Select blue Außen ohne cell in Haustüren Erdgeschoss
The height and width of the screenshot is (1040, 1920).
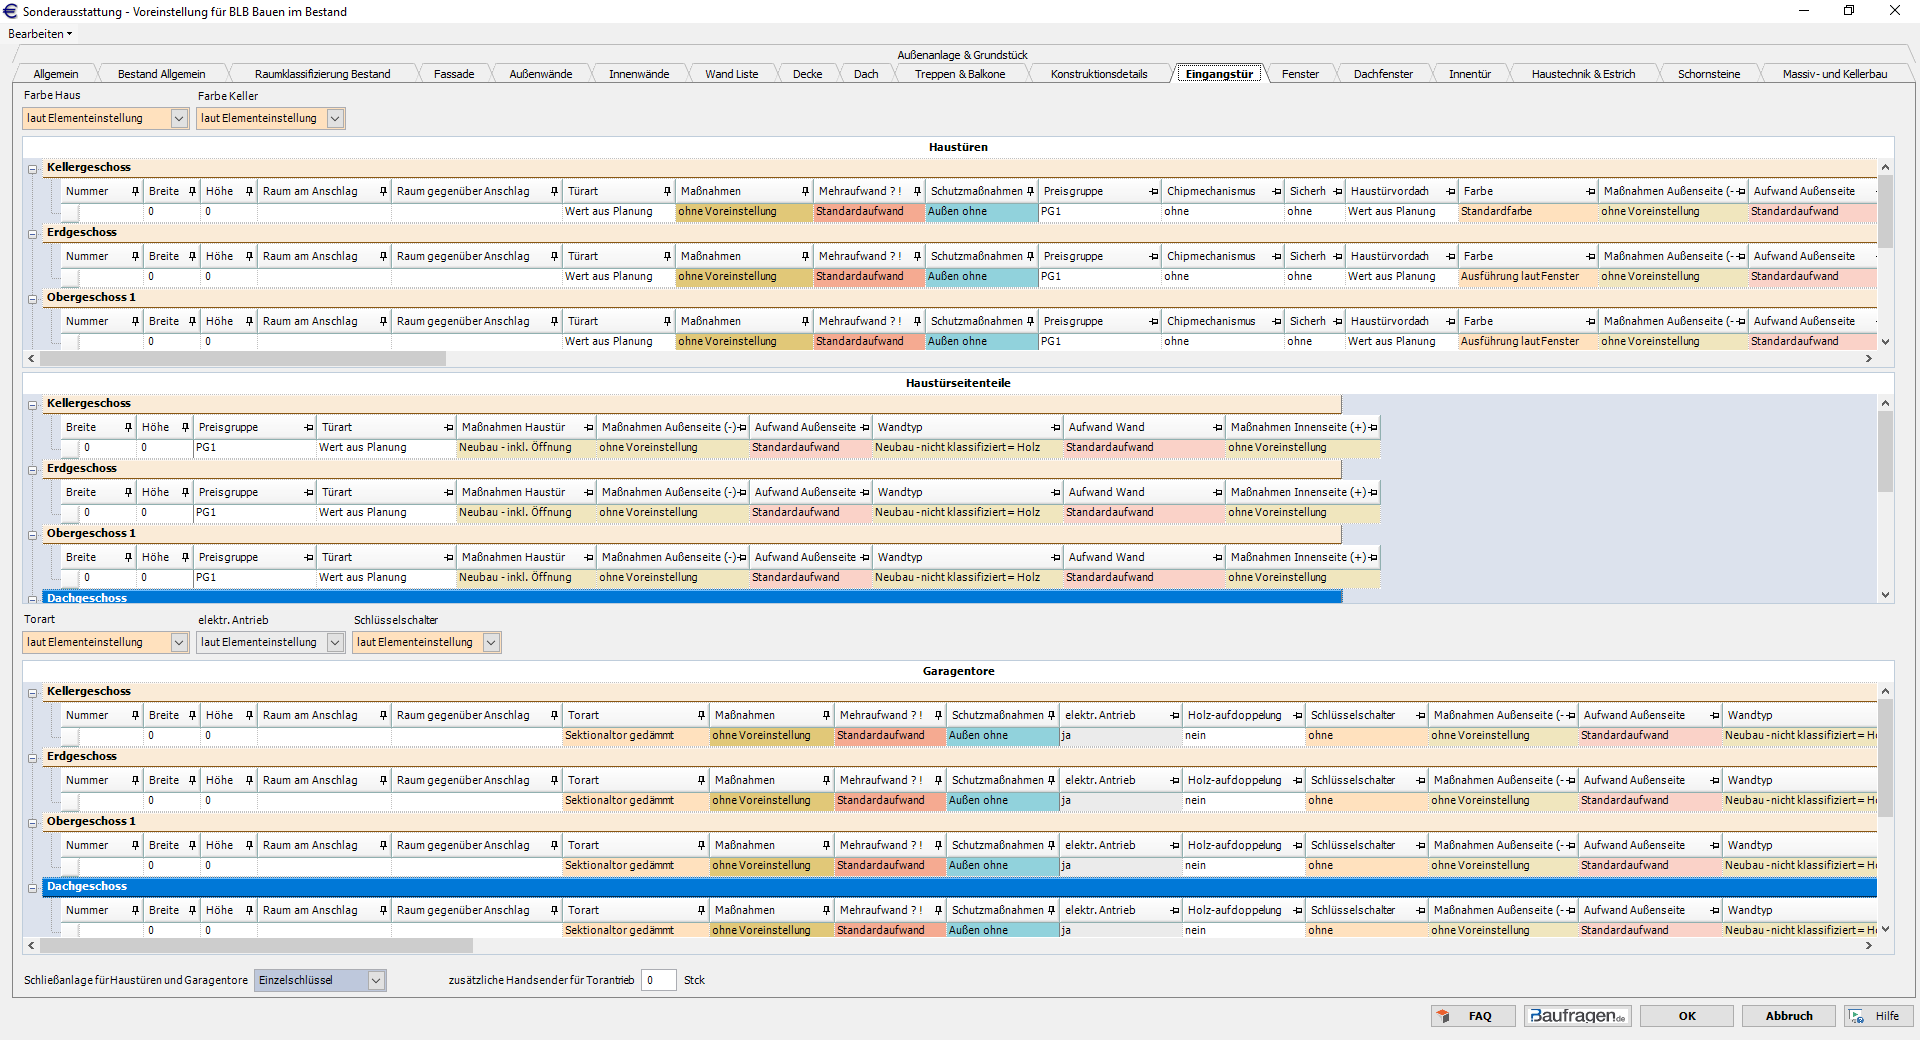click(980, 277)
